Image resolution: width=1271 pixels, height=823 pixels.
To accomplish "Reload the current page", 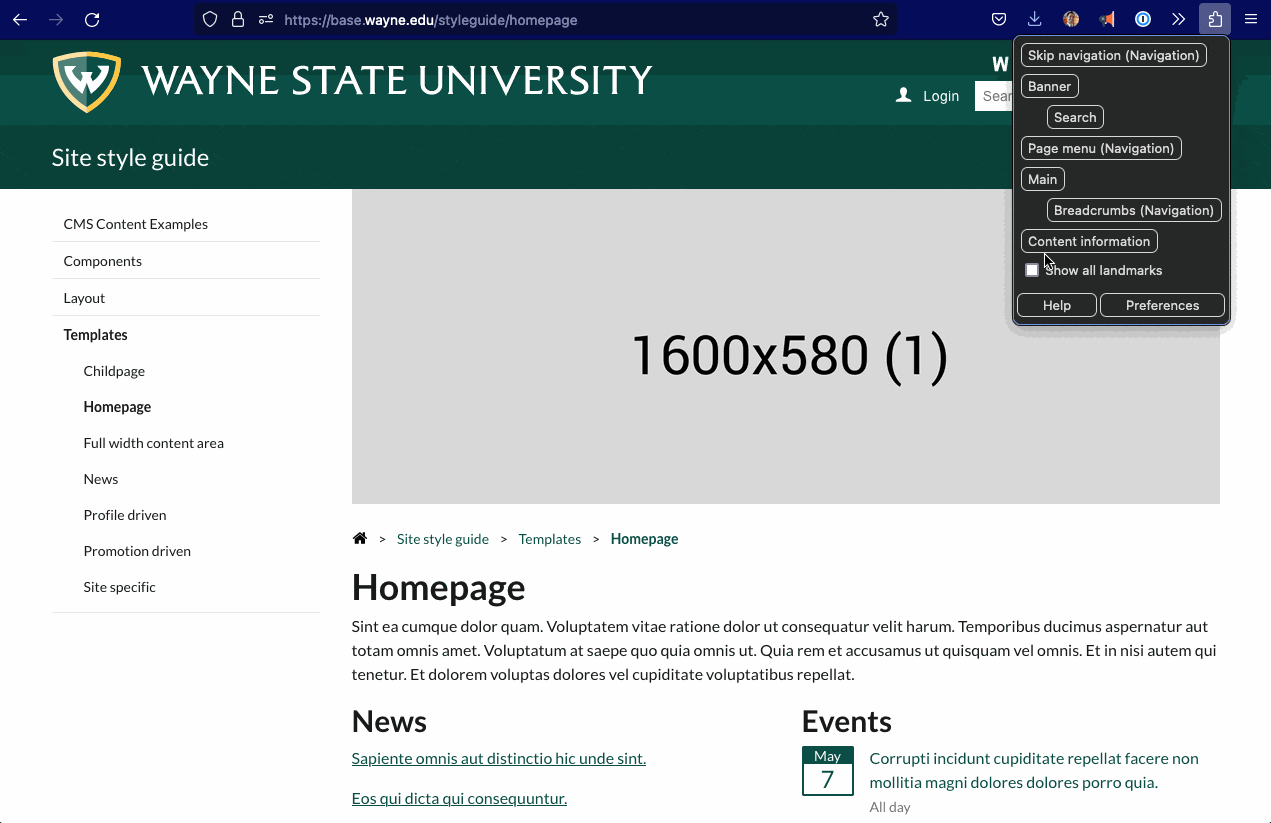I will click(x=93, y=20).
